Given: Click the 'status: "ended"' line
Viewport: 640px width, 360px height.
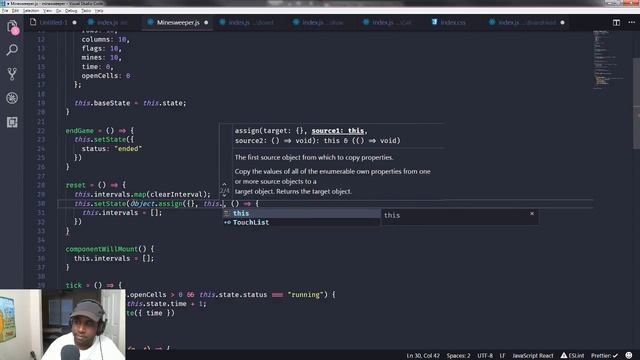Looking at the screenshot, I should click(x=111, y=149).
